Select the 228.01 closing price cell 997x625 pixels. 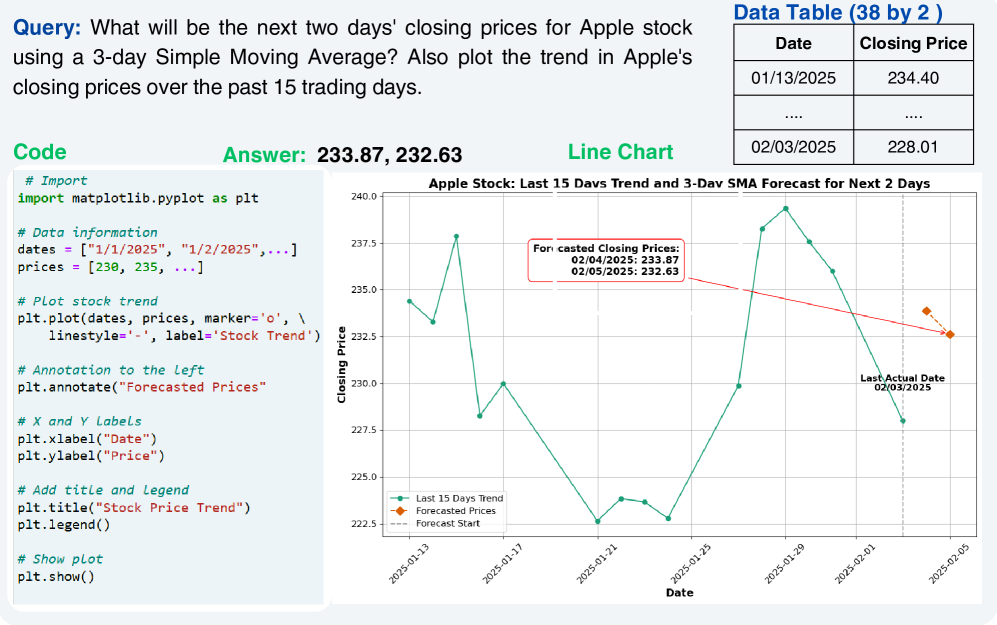tap(913, 147)
